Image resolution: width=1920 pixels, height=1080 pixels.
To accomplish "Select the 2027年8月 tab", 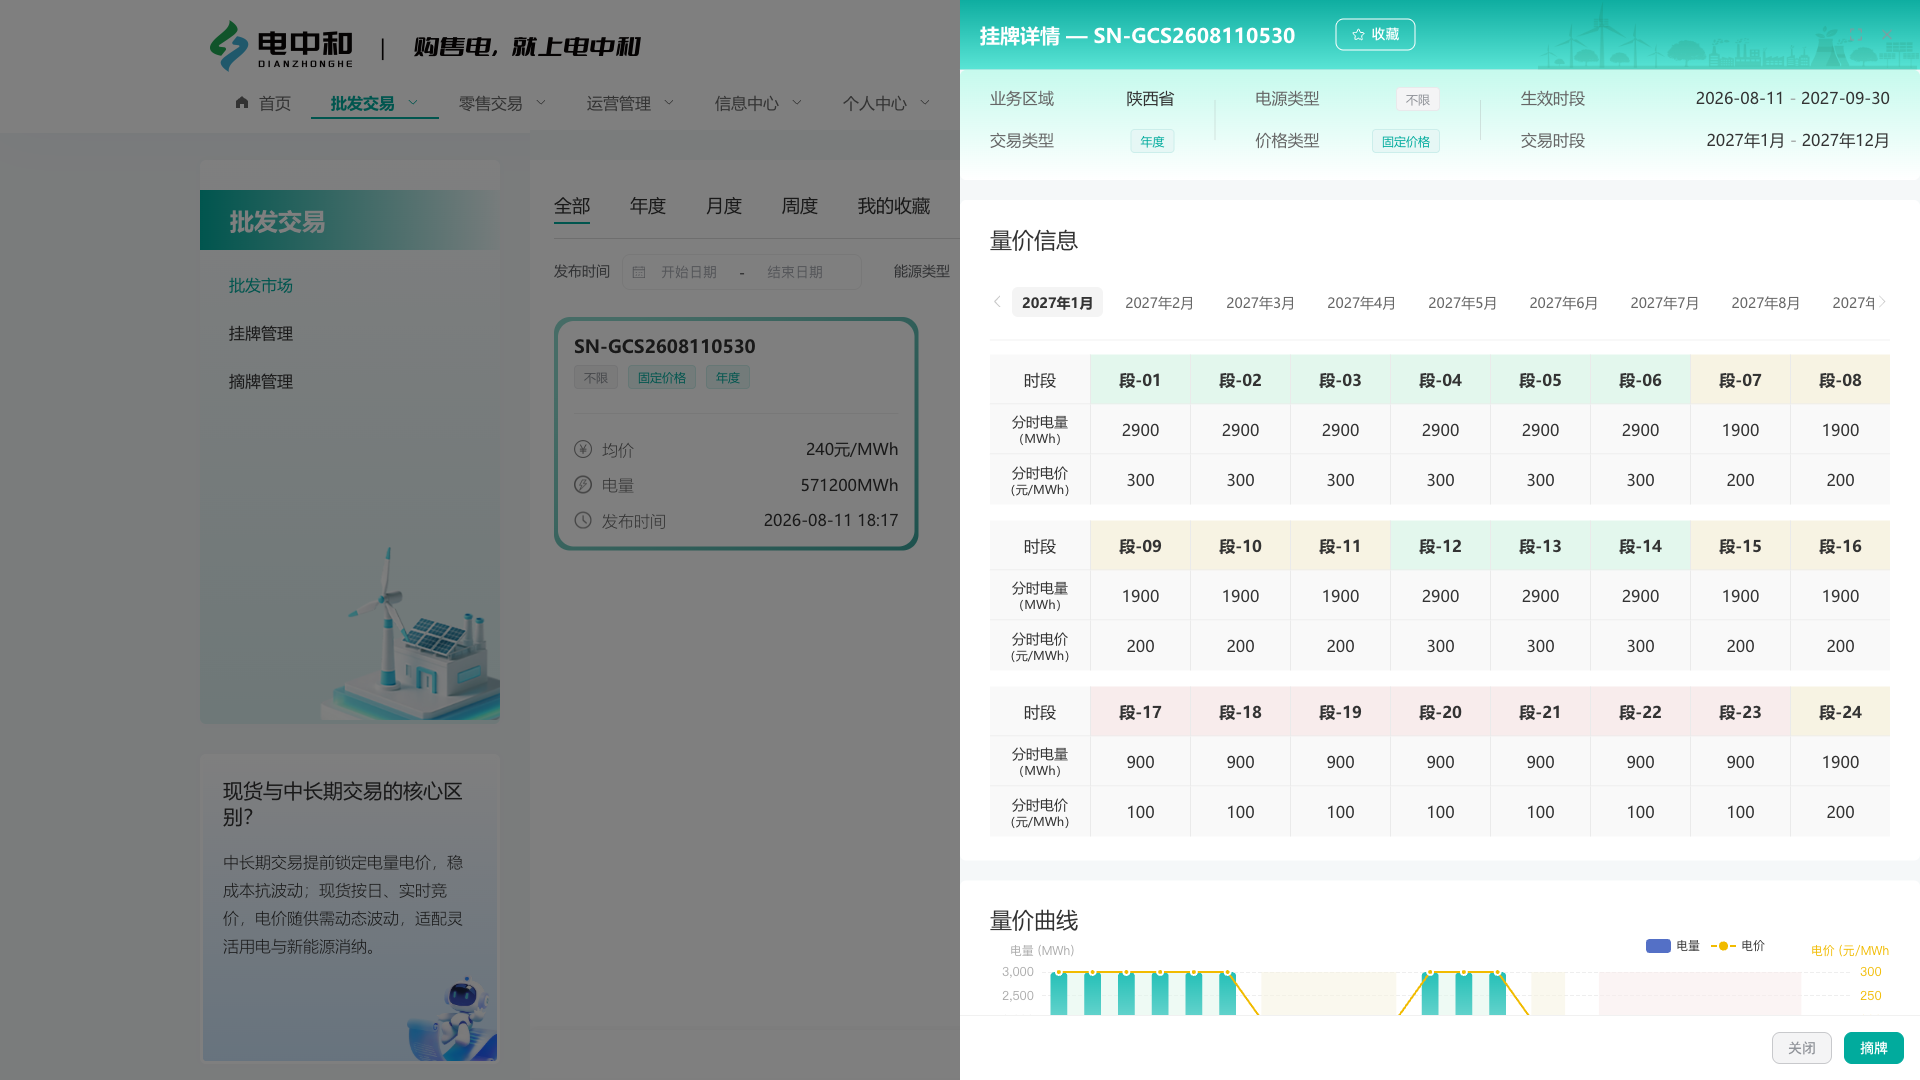I will pos(1765,302).
